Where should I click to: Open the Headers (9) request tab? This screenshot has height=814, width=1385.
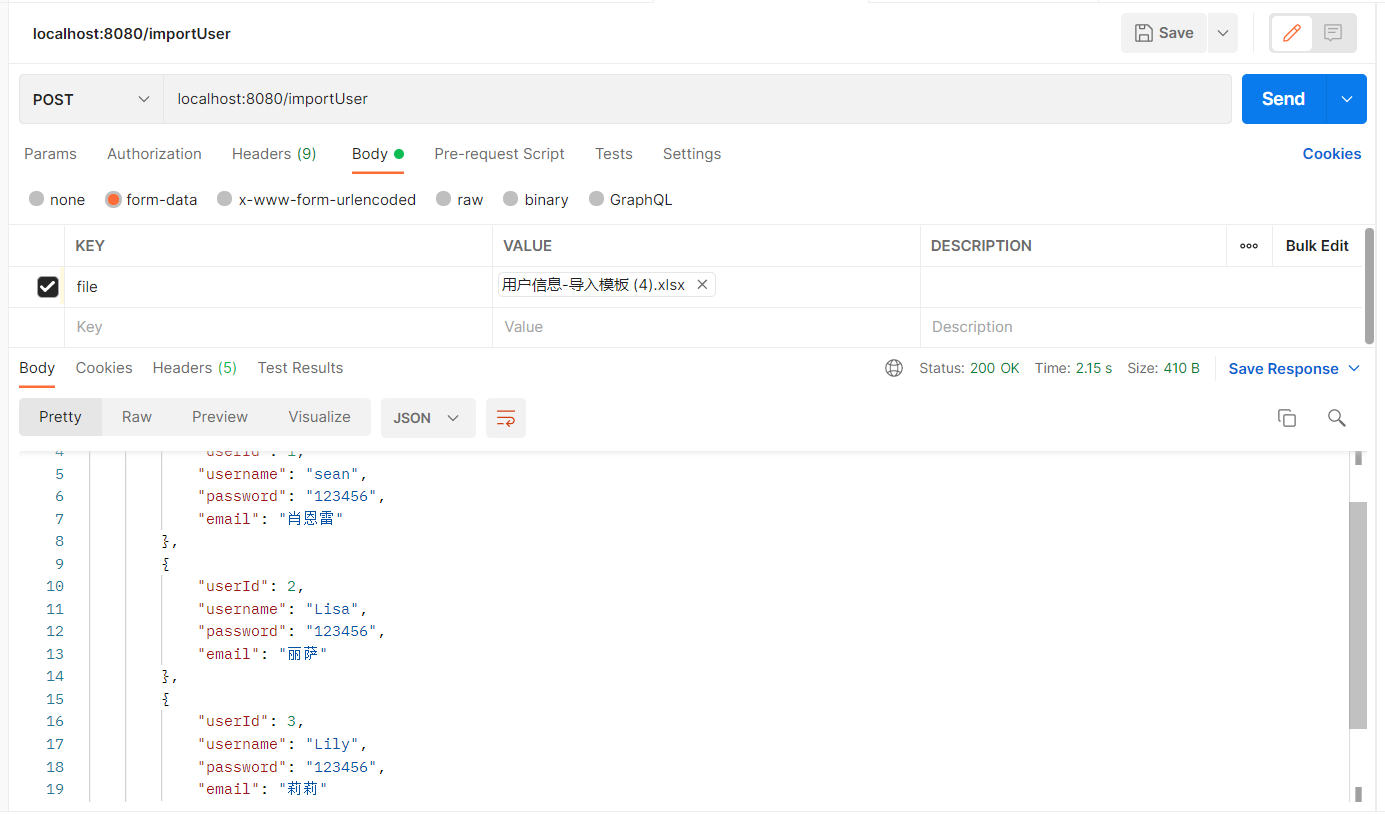274,154
